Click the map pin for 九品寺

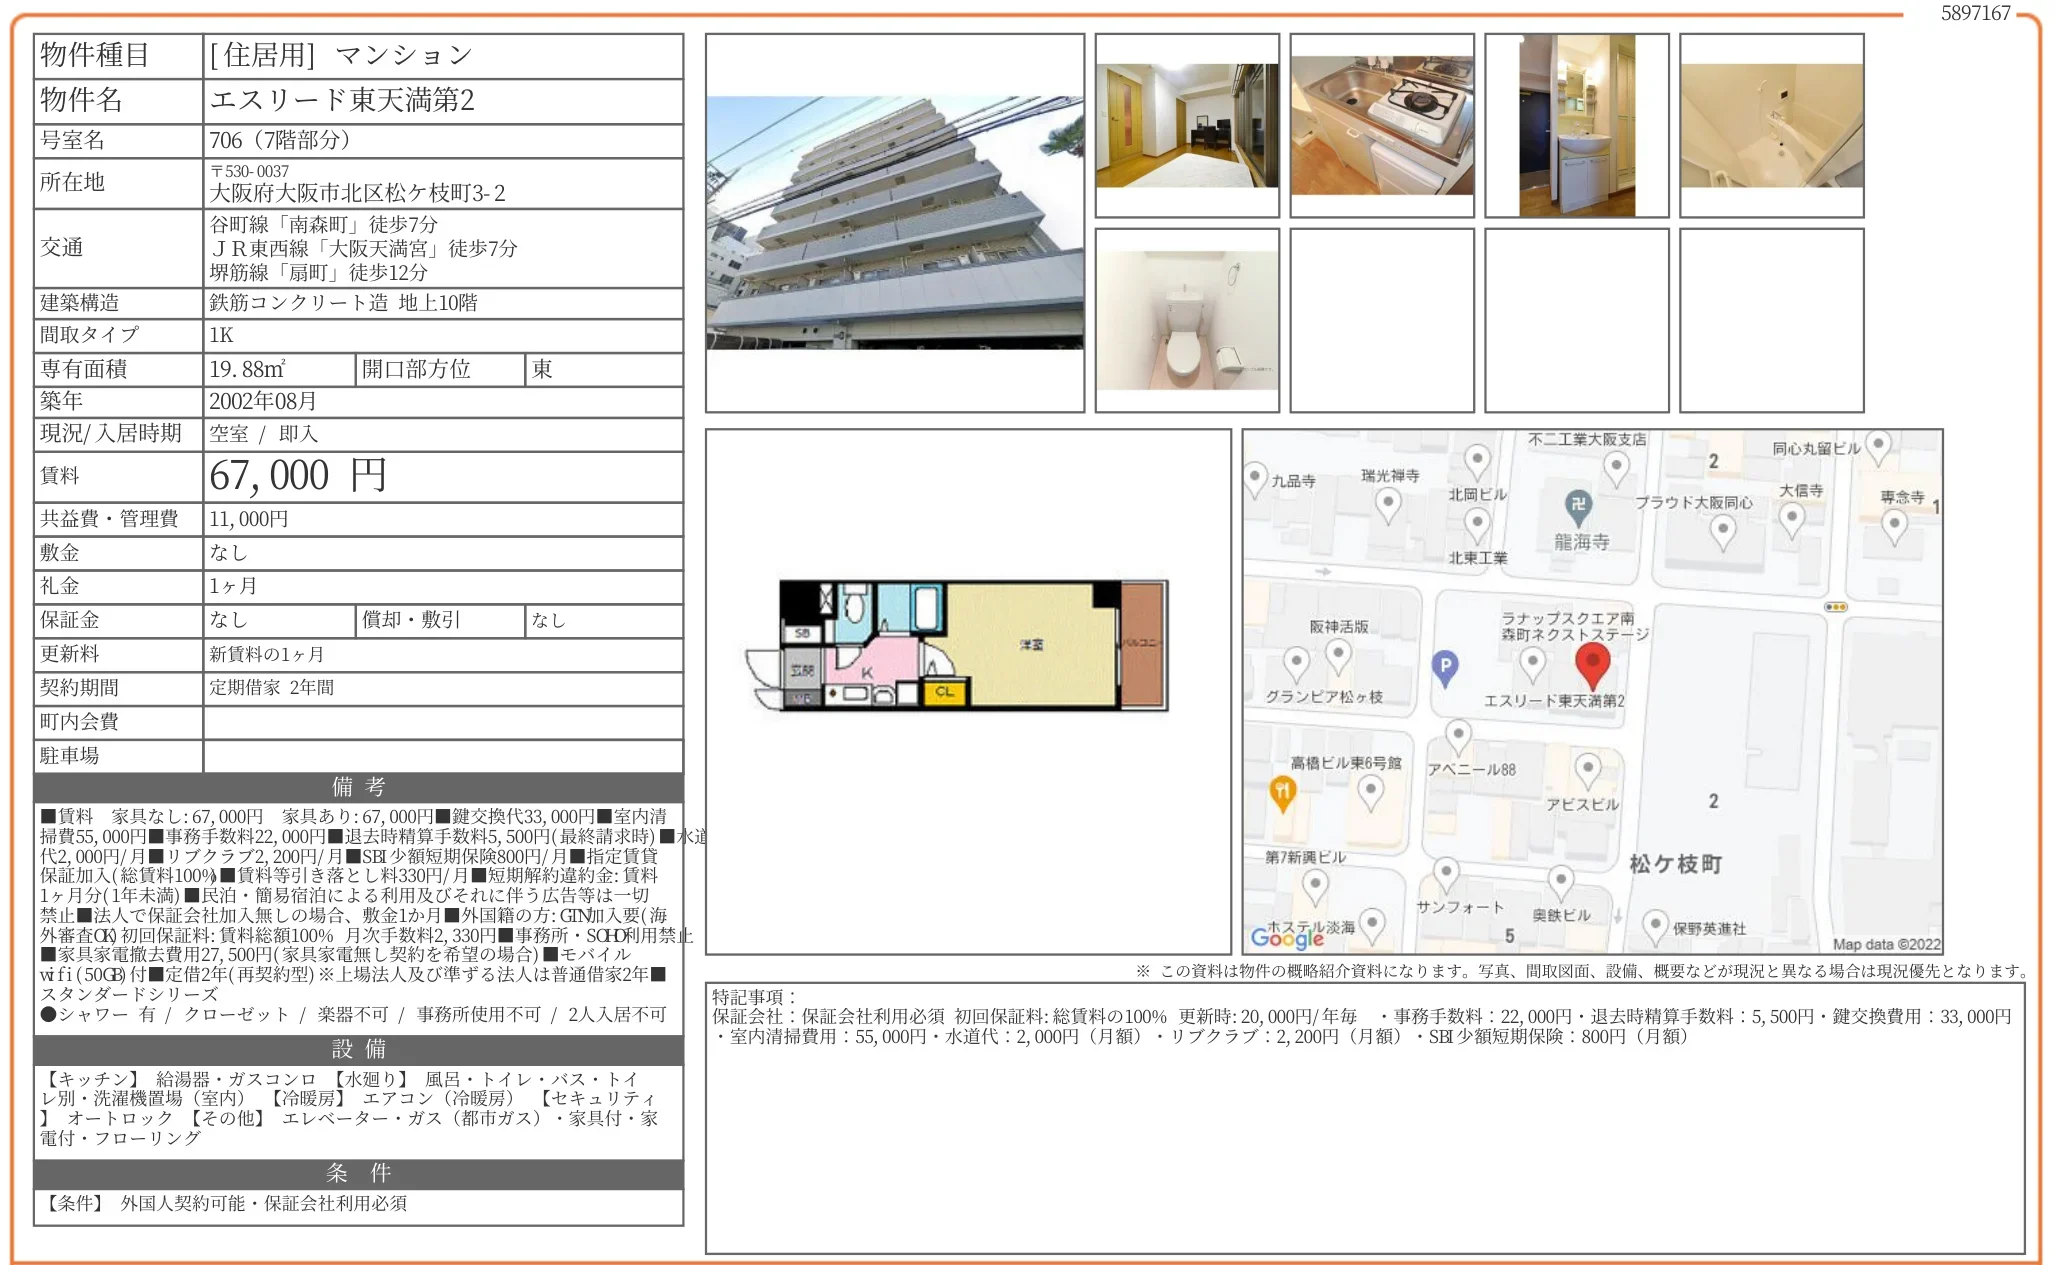click(x=1256, y=479)
